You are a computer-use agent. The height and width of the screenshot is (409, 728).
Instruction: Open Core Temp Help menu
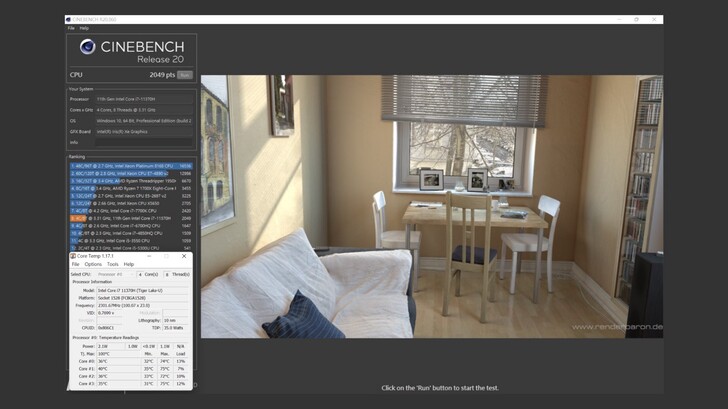129,264
